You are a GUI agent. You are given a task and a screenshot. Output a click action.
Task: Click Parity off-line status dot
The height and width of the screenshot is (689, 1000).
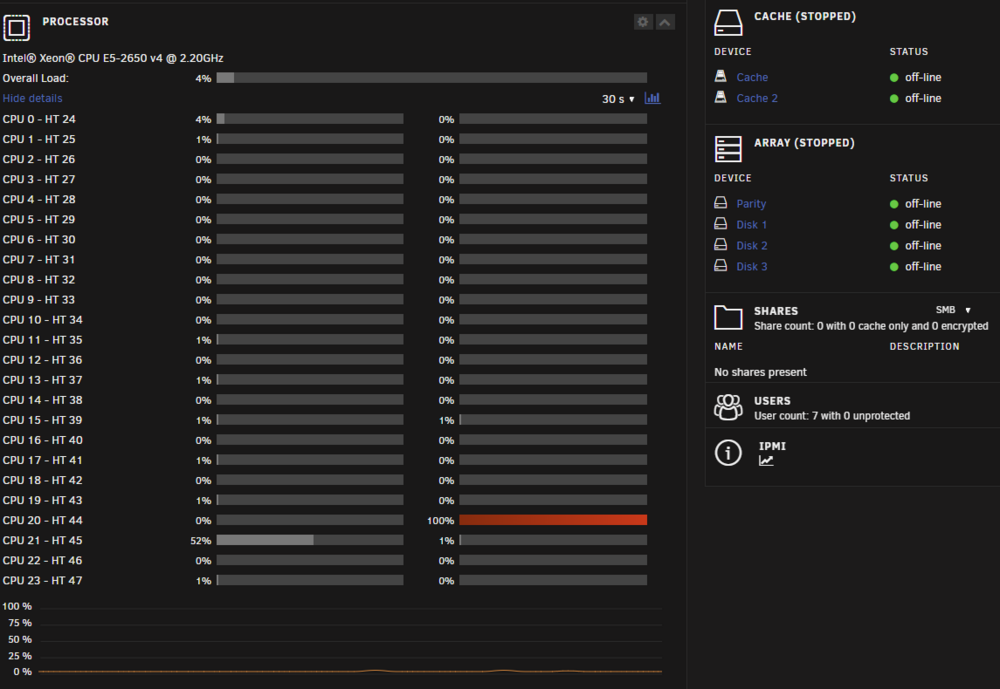click(894, 204)
